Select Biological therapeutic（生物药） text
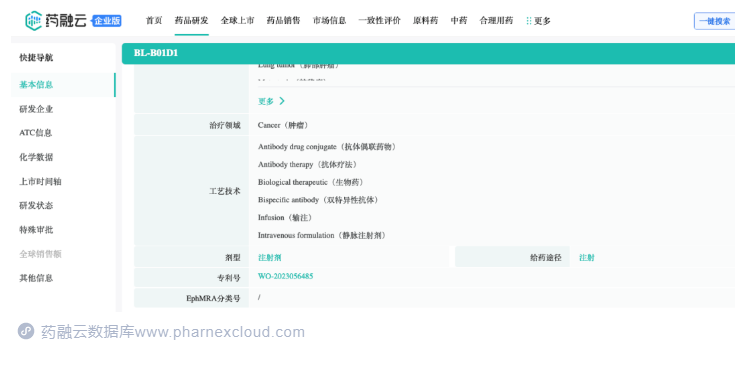 coord(311,182)
